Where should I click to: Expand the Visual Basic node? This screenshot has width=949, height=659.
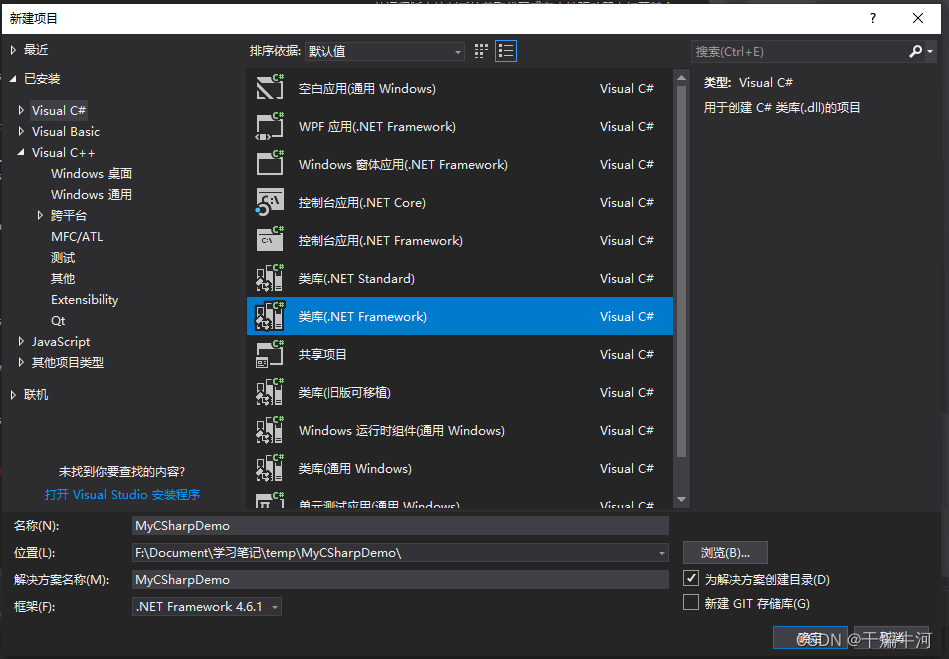(x=22, y=131)
